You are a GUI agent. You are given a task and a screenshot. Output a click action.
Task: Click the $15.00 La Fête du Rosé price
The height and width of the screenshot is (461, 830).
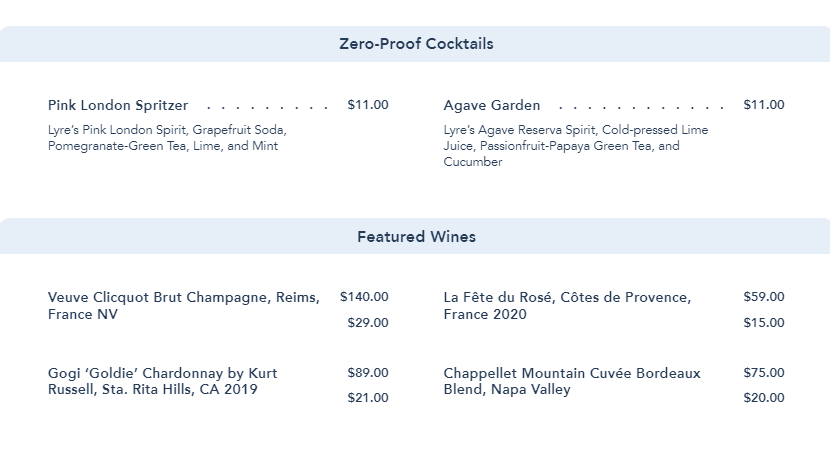pos(764,323)
